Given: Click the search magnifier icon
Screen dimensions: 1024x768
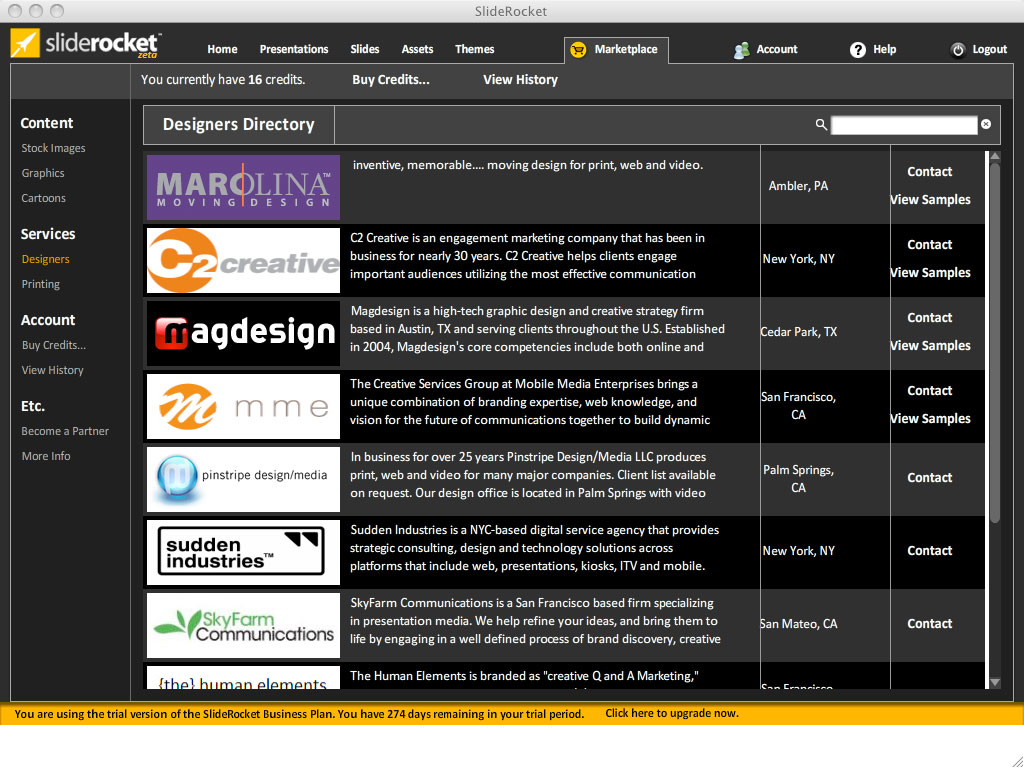Looking at the screenshot, I should 821,124.
